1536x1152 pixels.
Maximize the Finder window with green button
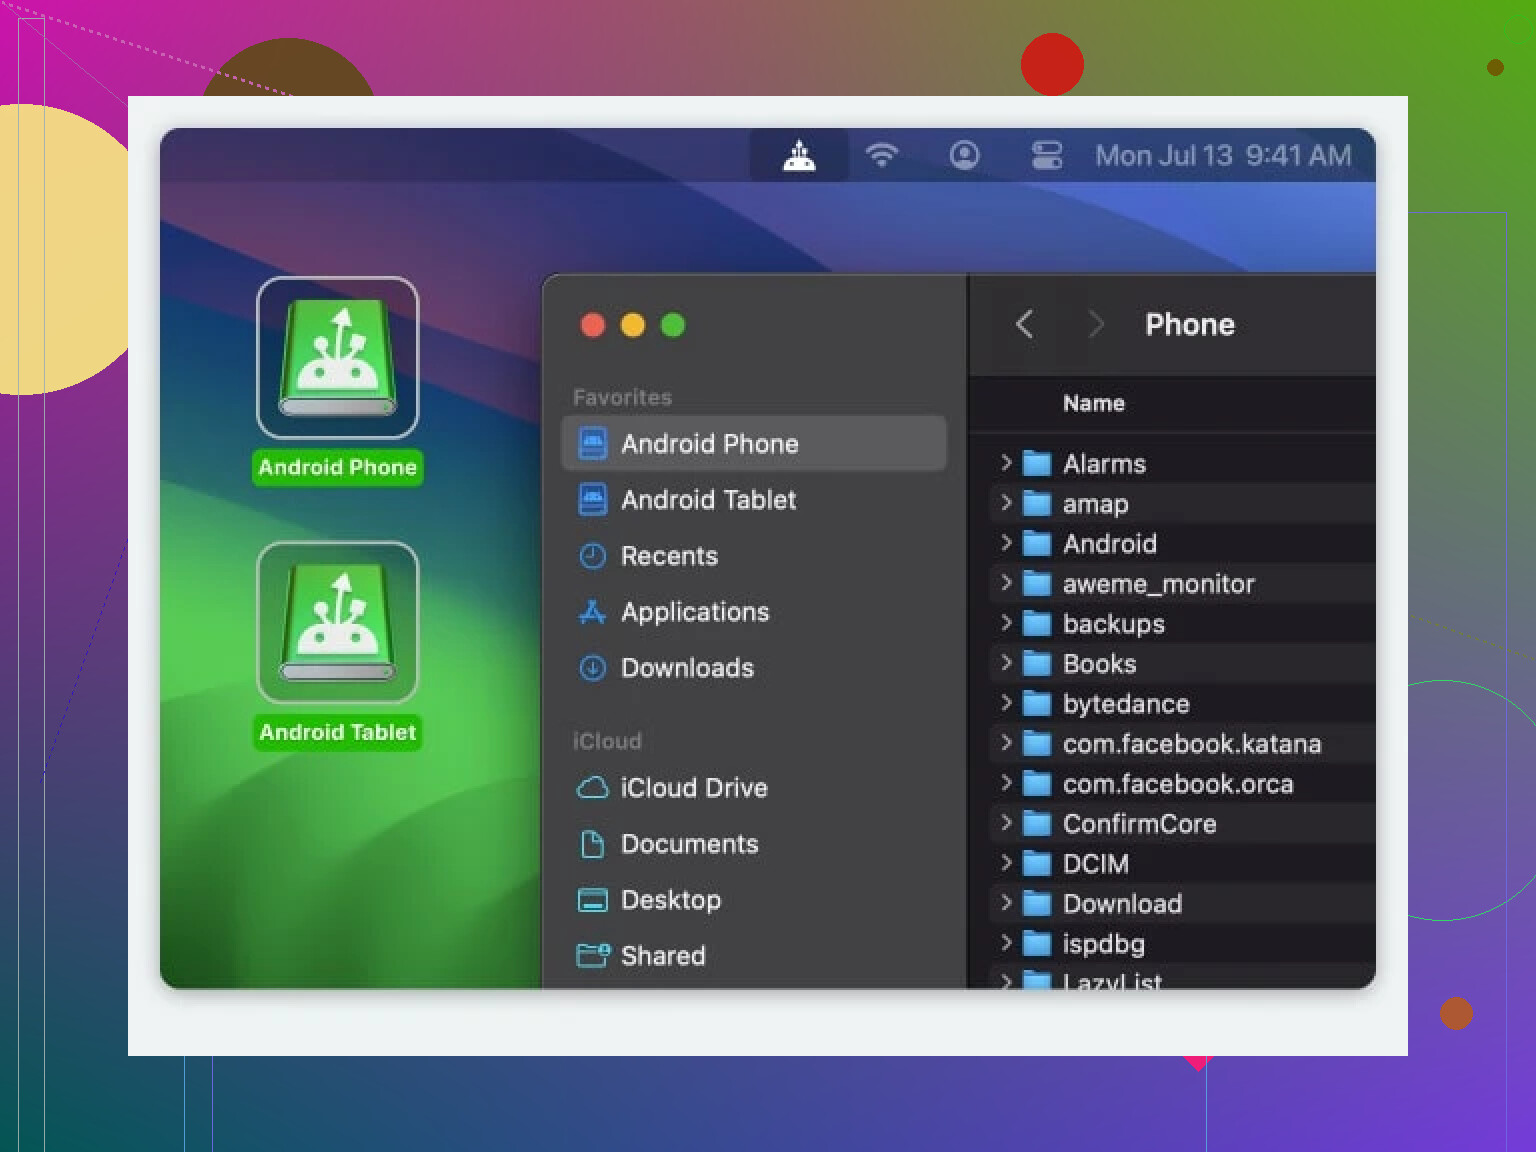pyautogui.click(x=673, y=325)
